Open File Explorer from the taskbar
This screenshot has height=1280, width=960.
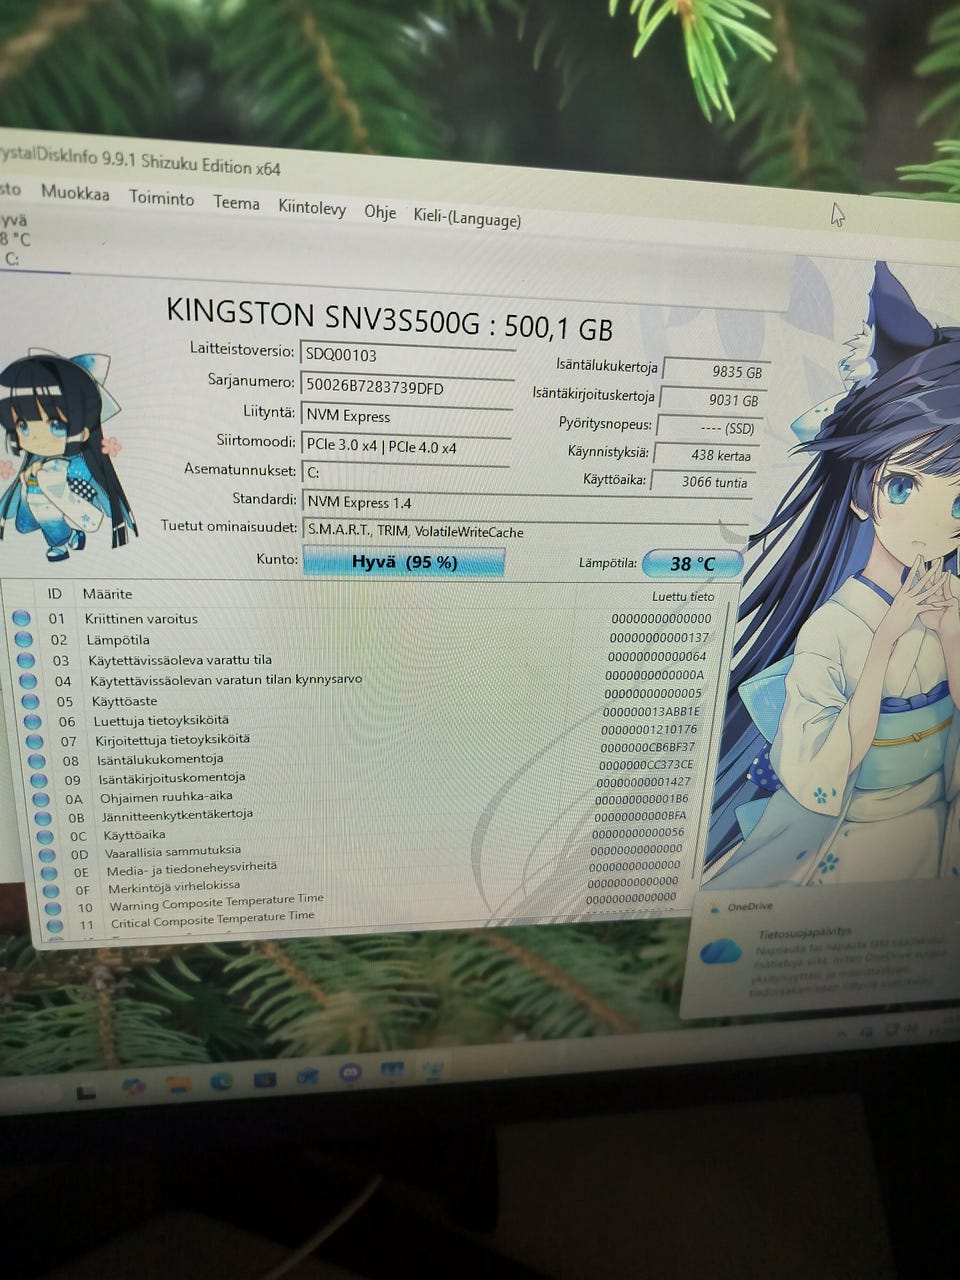(x=179, y=1084)
